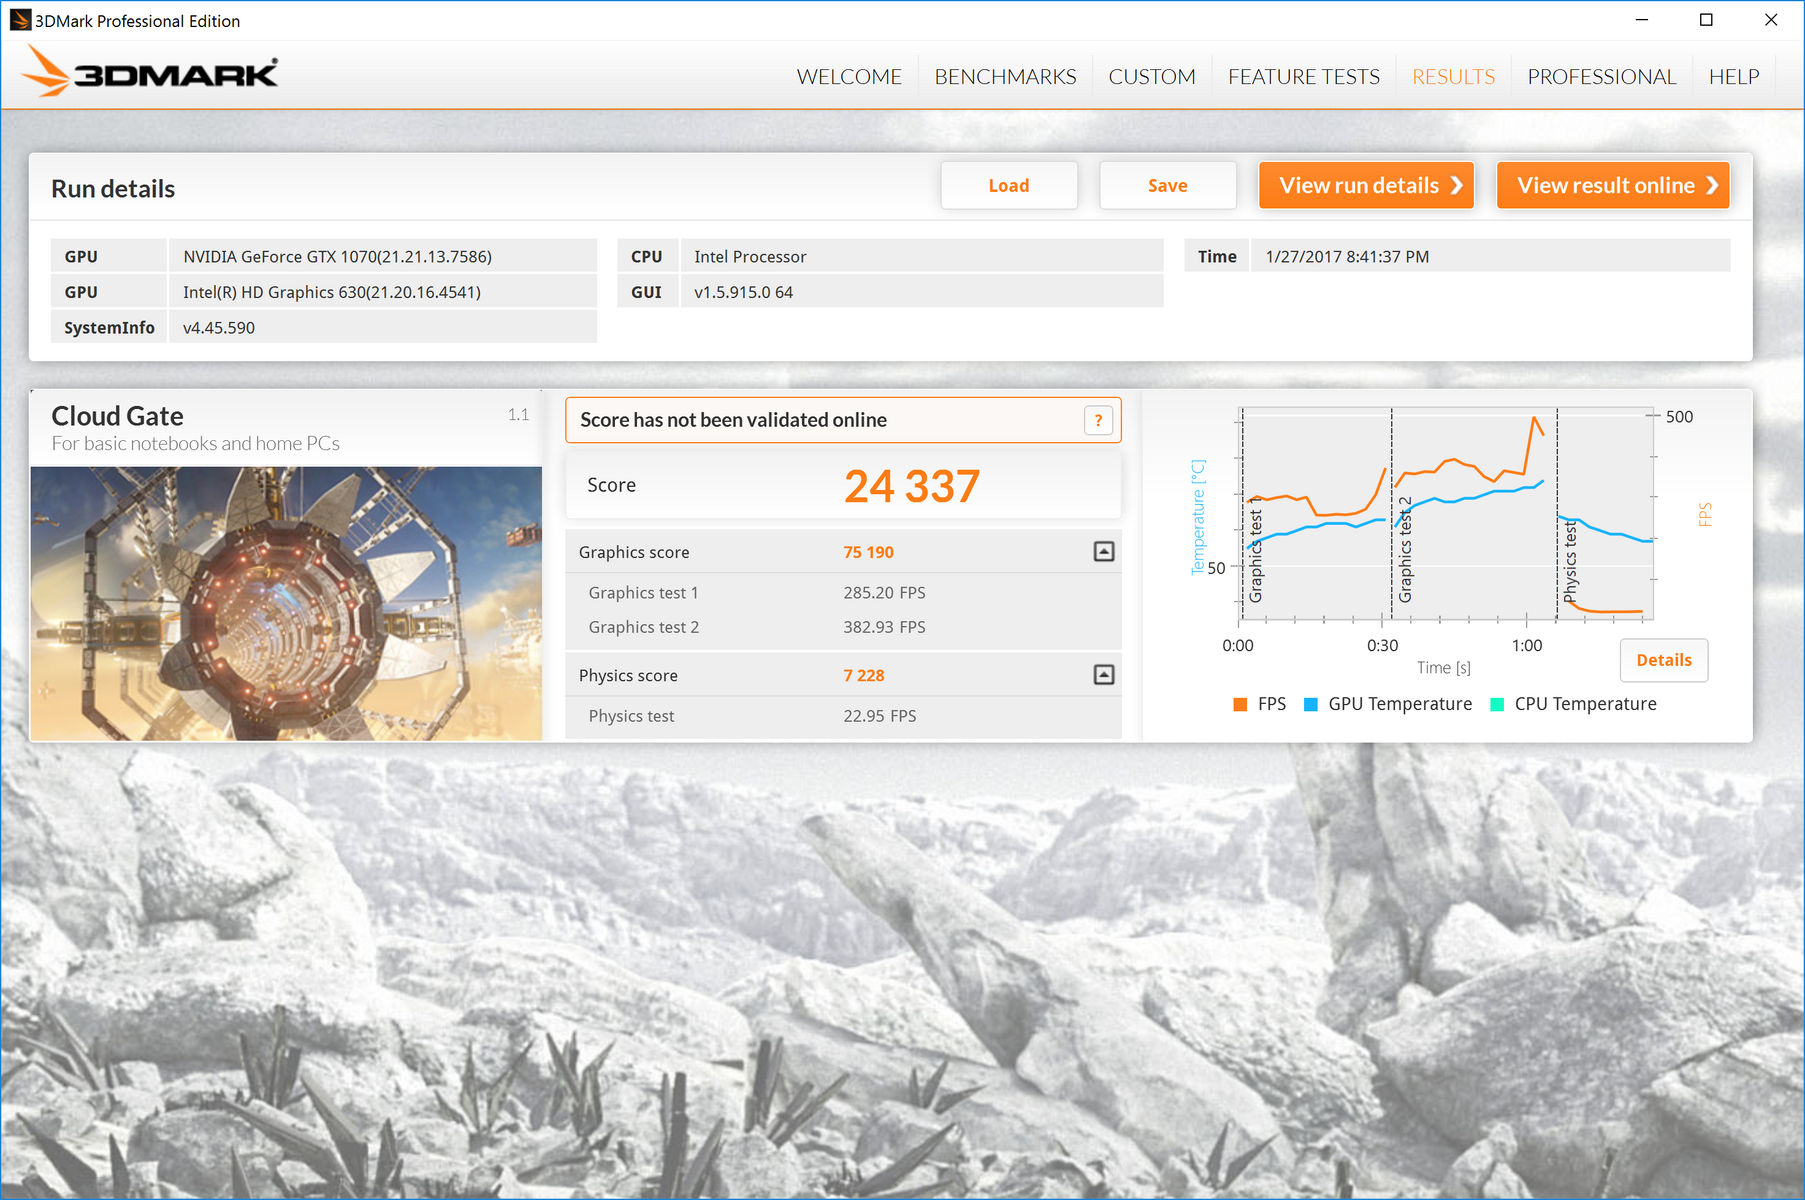Switch to the Professional tab
Viewport: 1805px width, 1200px height.
1601,77
